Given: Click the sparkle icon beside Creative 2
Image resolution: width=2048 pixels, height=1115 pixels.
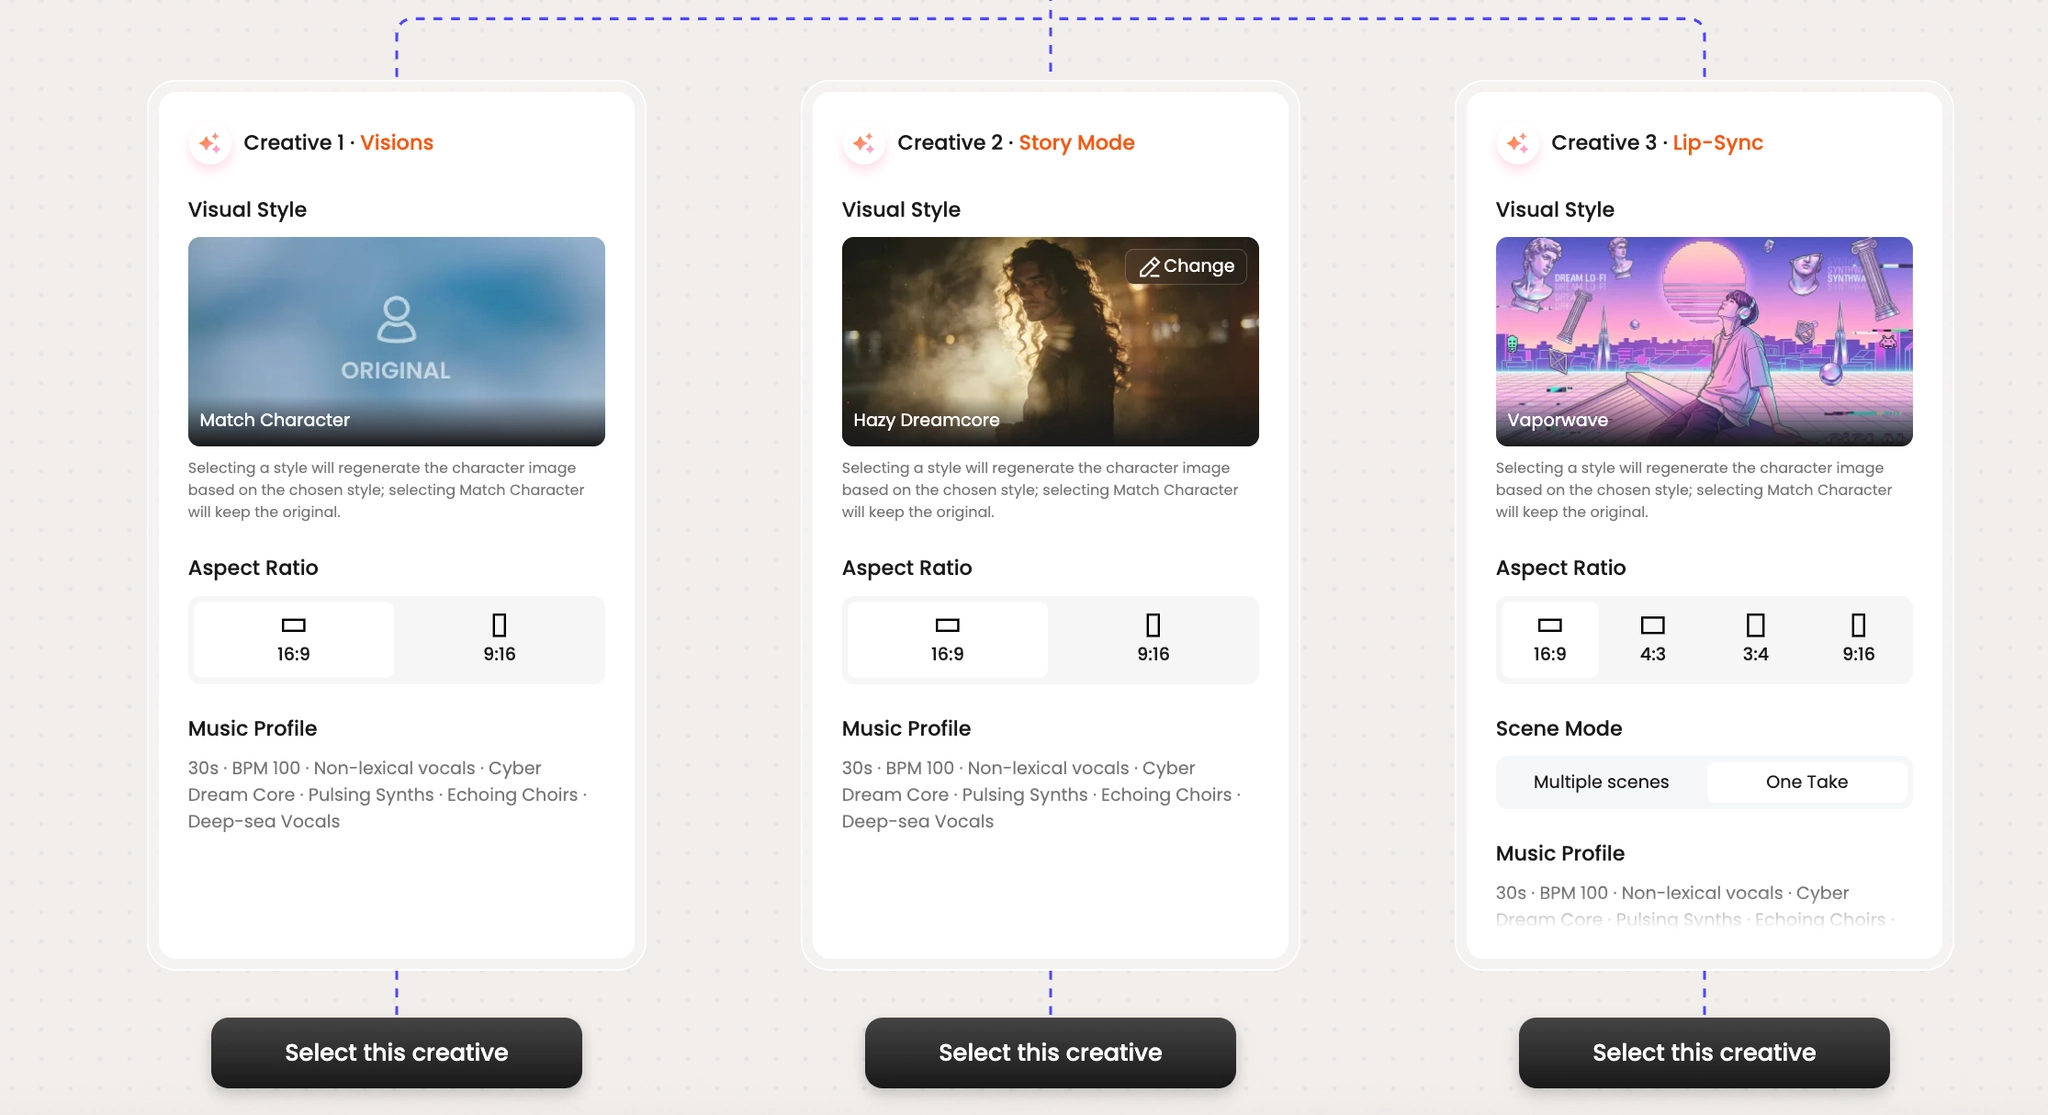Looking at the screenshot, I should coord(864,143).
